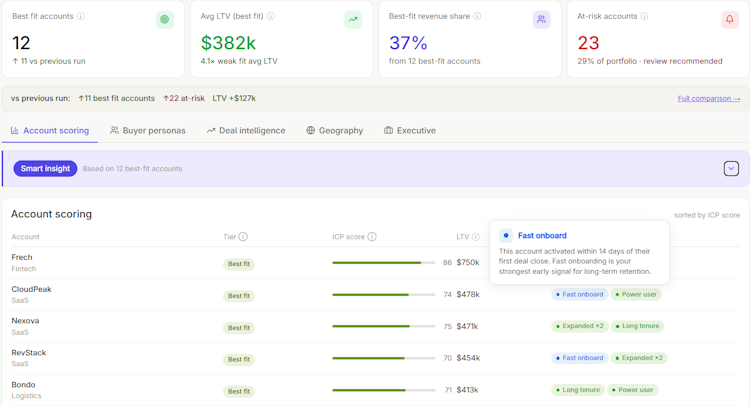The width and height of the screenshot is (750, 406).
Task: Click info icon next to Best fit accounts
Action: tap(81, 16)
